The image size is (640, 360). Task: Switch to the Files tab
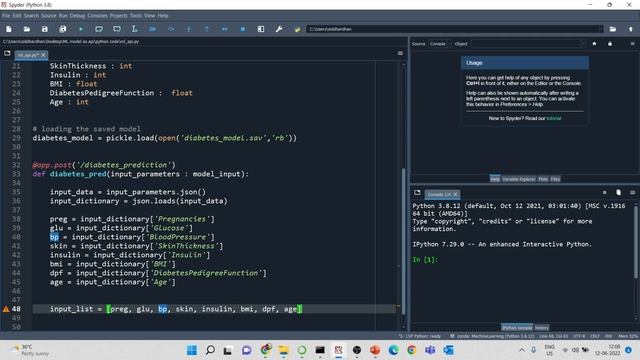[x=555, y=179]
